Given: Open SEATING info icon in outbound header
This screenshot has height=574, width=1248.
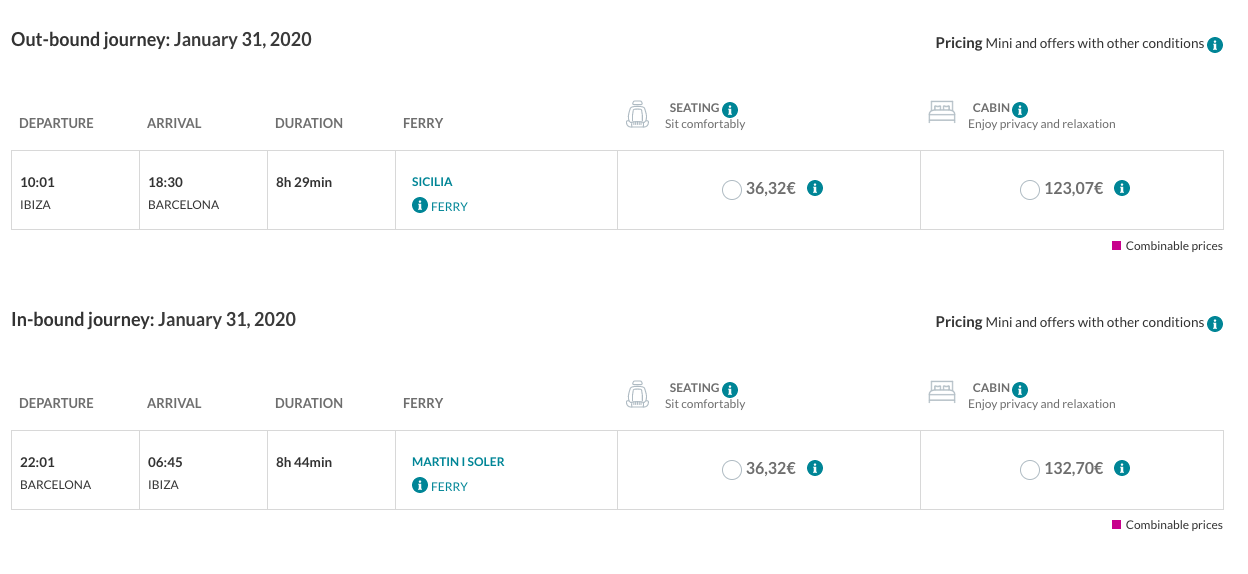Looking at the screenshot, I should 730,109.
